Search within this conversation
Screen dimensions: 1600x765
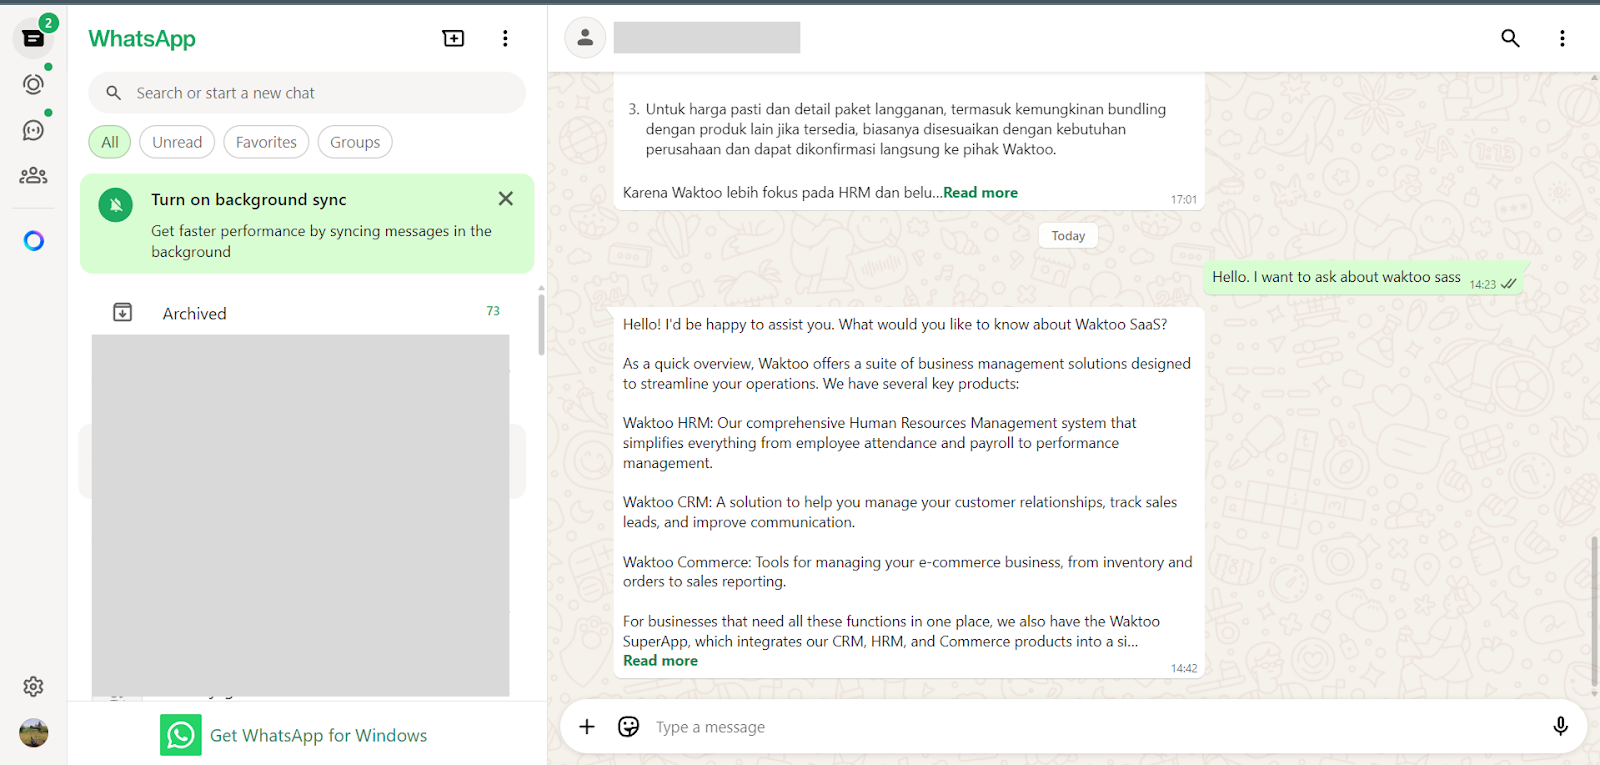pos(1510,38)
